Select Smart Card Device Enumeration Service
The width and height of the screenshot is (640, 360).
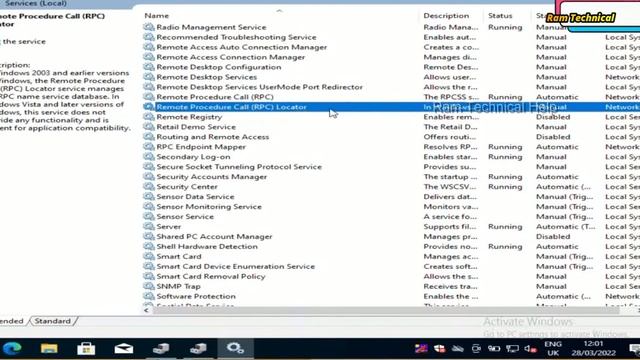[236, 267]
